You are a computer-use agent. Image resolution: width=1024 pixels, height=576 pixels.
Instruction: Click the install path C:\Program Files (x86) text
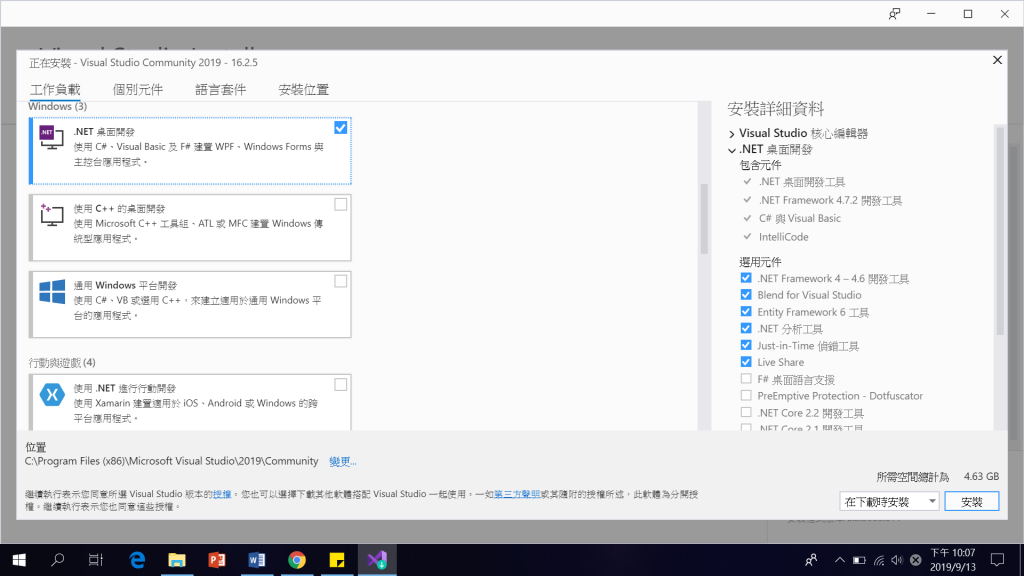(x=171, y=461)
